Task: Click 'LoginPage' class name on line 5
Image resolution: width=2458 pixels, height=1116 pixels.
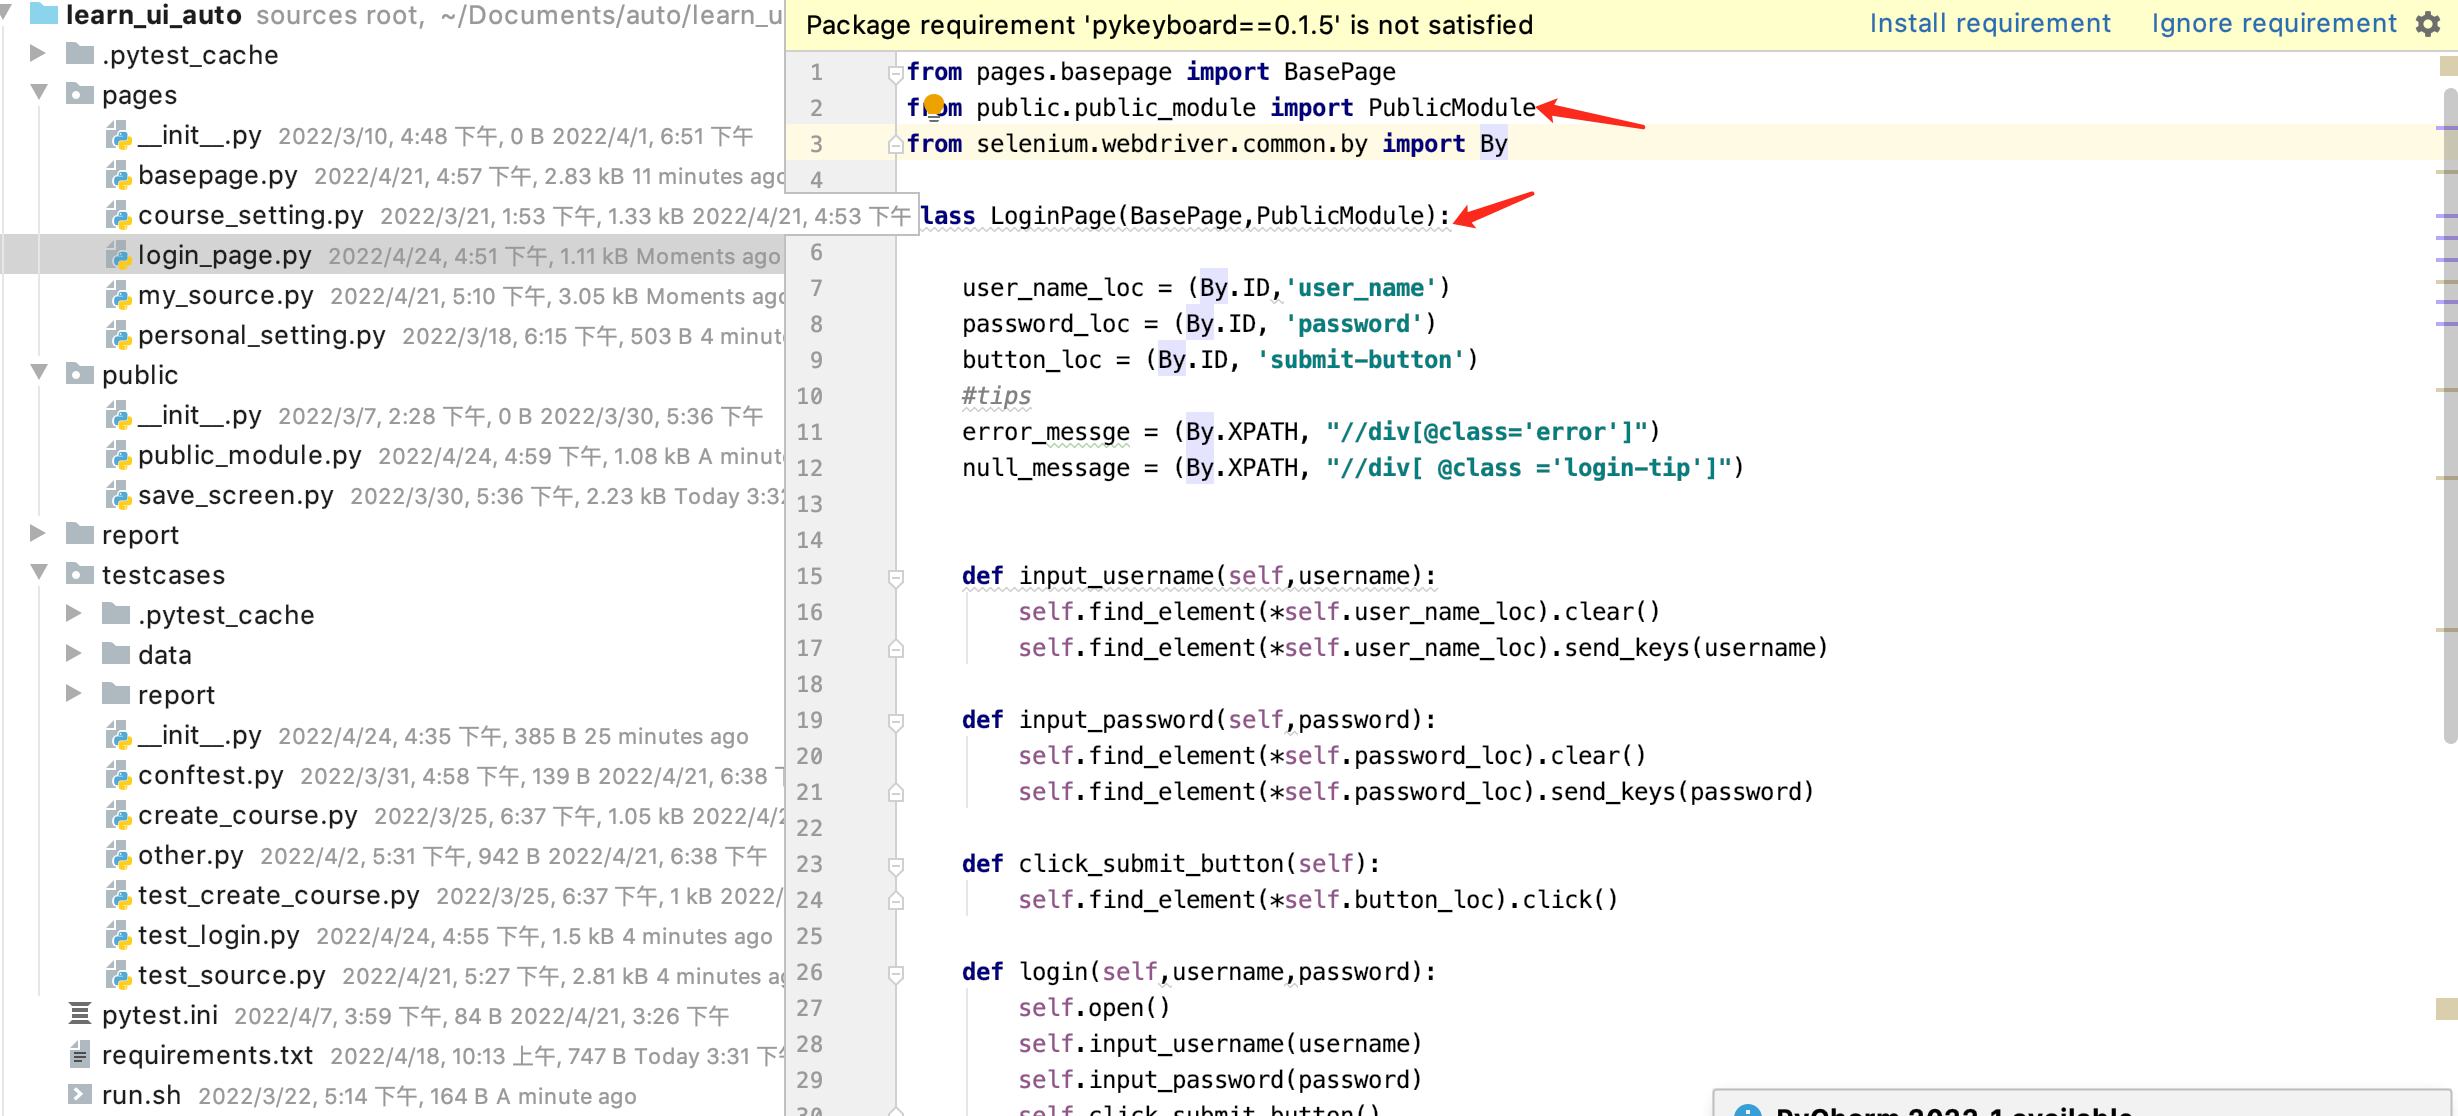Action: pyautogui.click(x=1052, y=215)
